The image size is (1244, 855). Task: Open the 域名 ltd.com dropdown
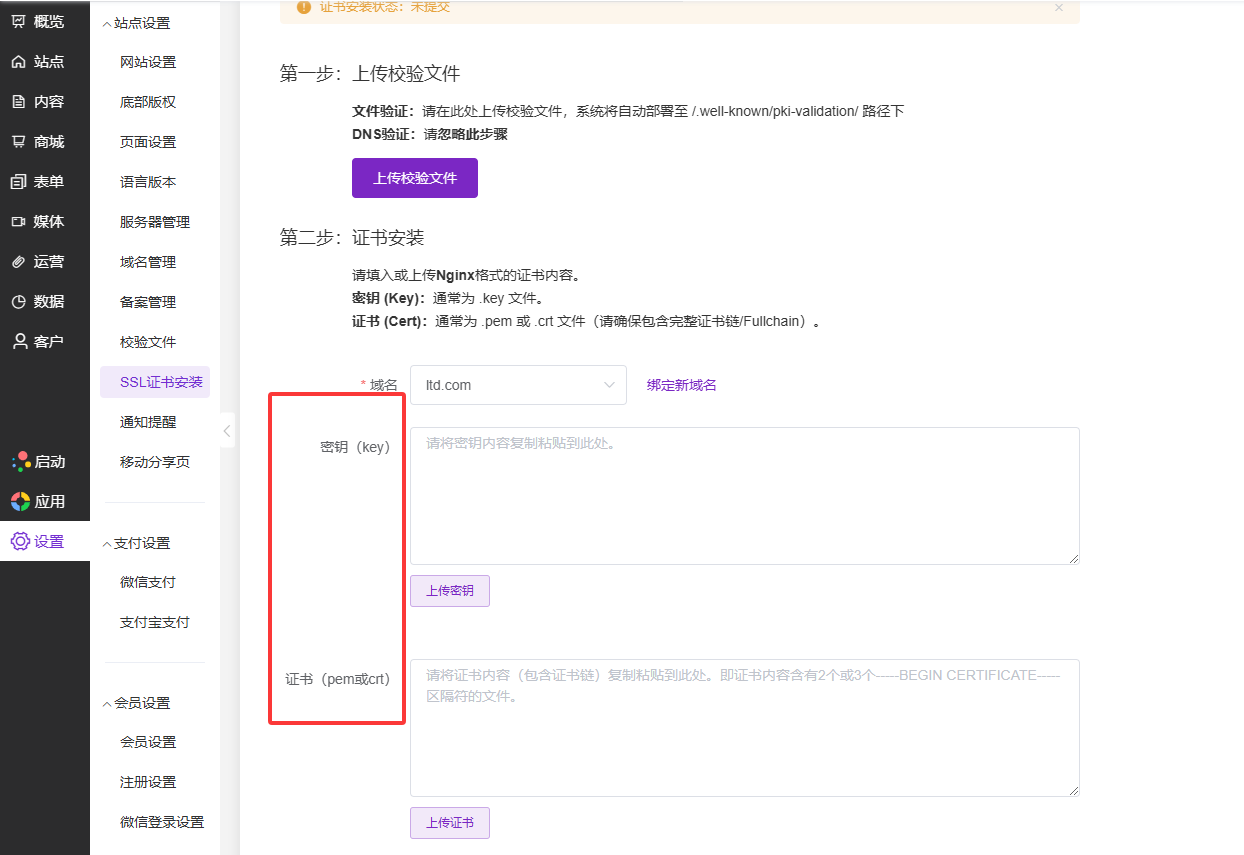[518, 385]
